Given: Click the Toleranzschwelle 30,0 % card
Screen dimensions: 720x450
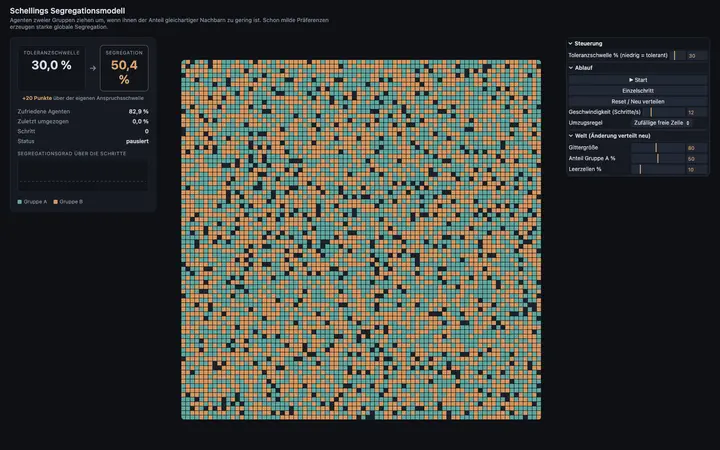Looking at the screenshot, I should coord(51,68).
